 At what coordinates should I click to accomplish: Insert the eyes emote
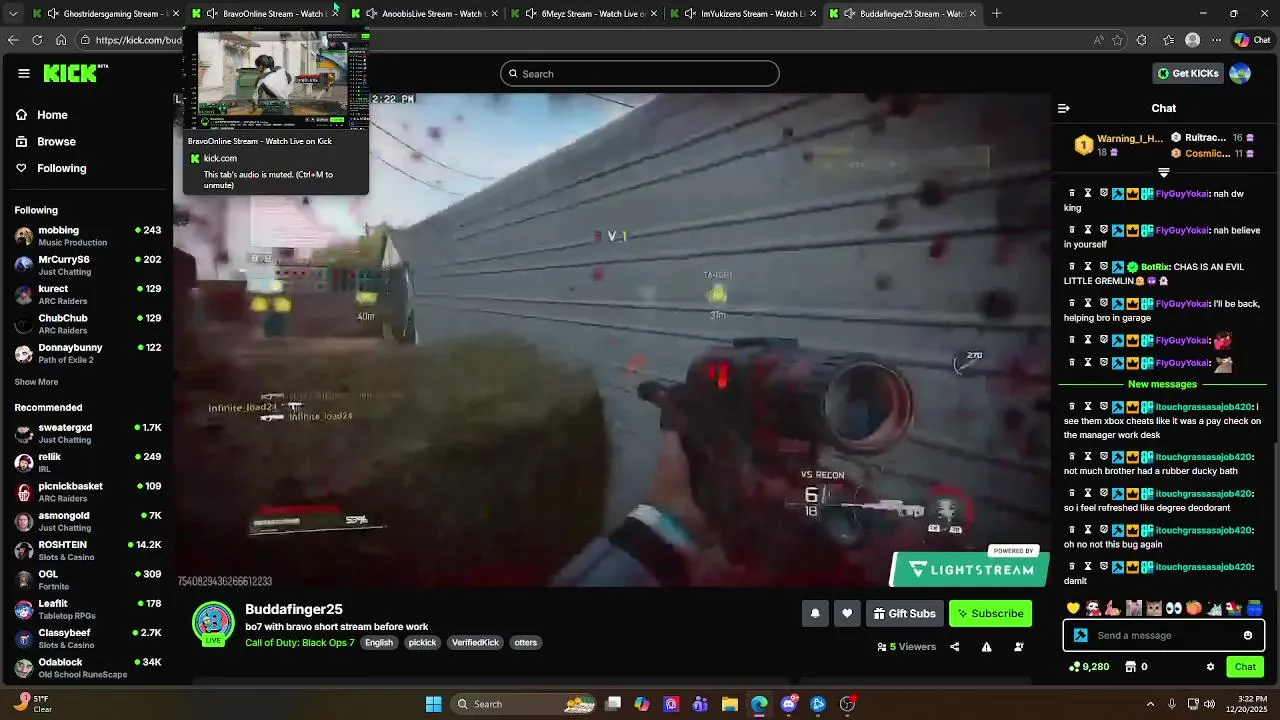[1174, 608]
